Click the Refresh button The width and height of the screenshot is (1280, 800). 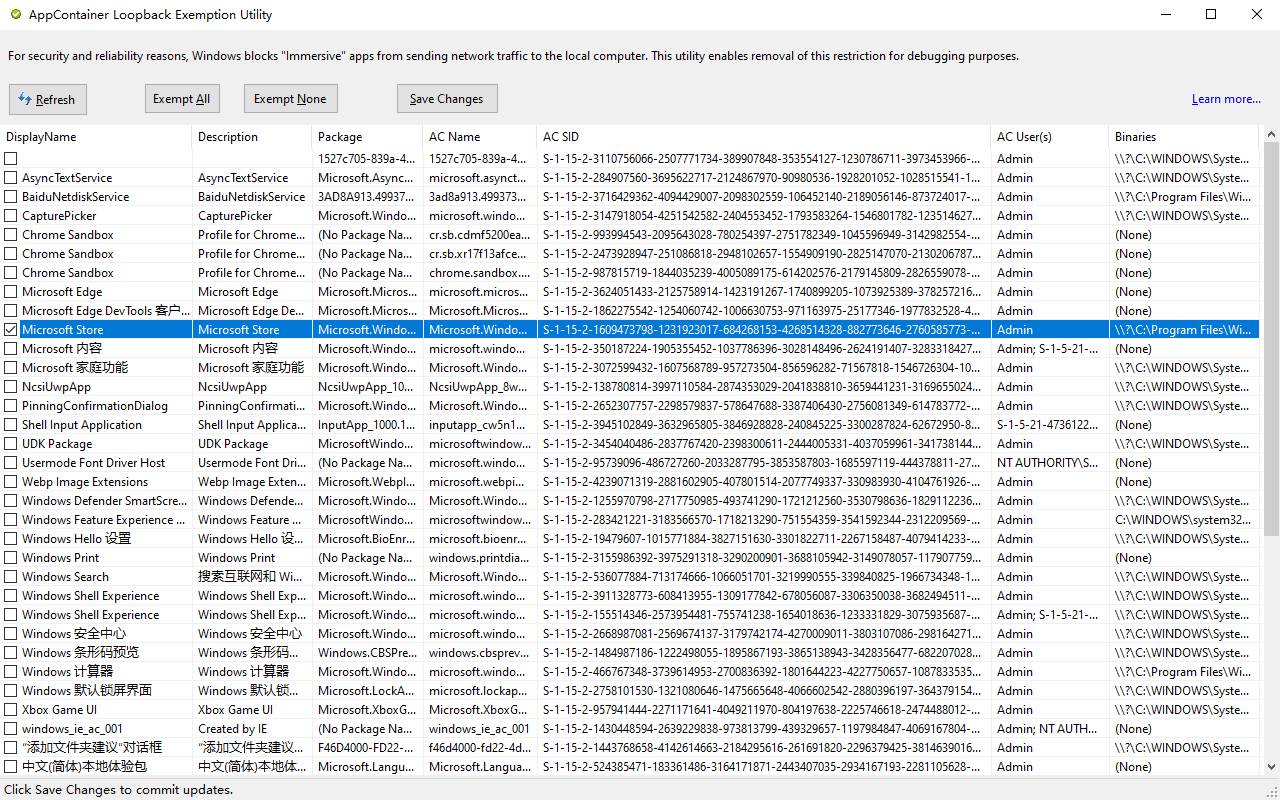[x=48, y=99]
